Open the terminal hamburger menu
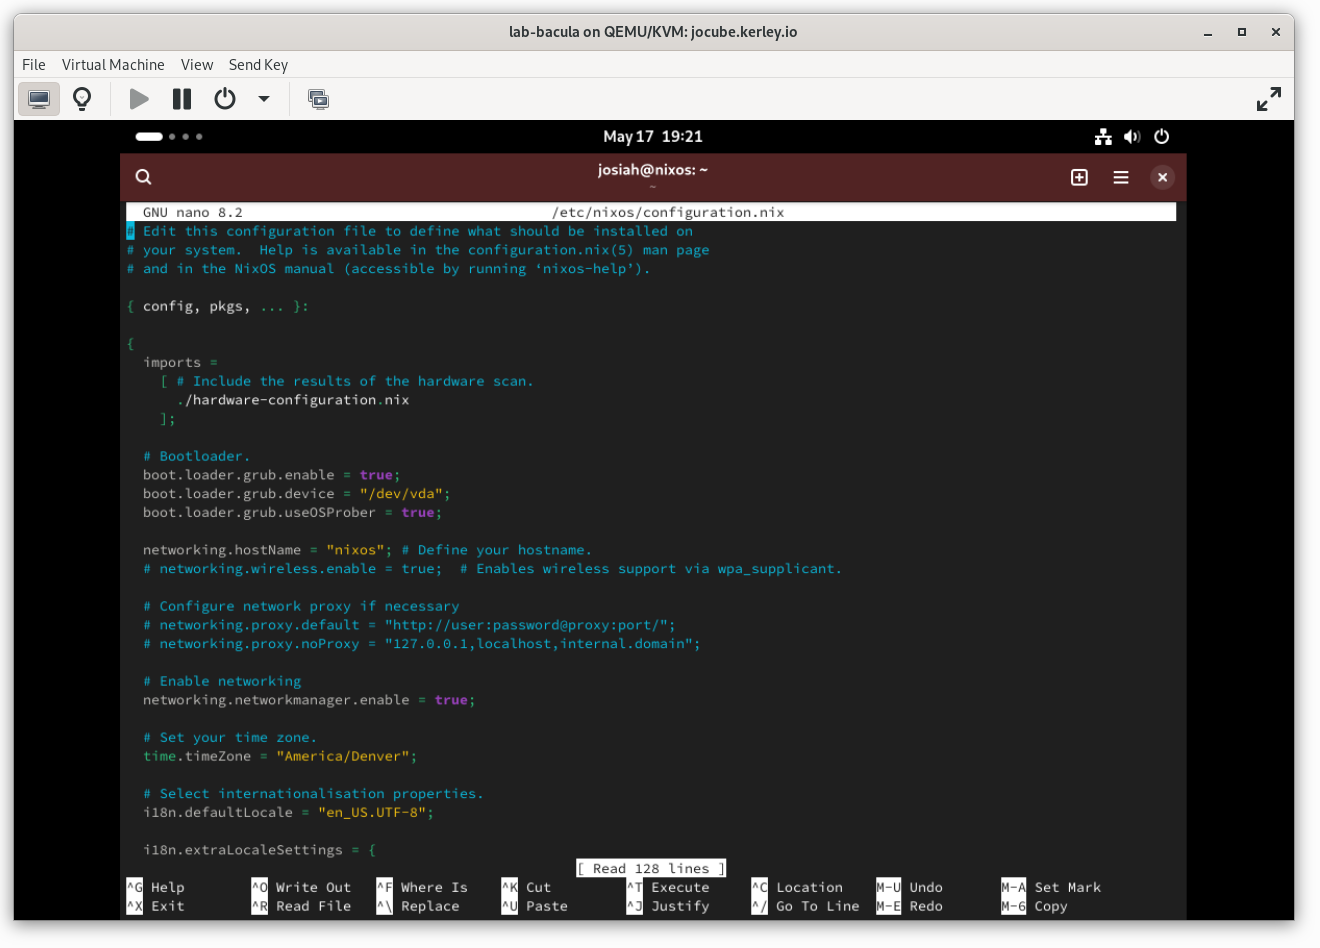 1121,177
